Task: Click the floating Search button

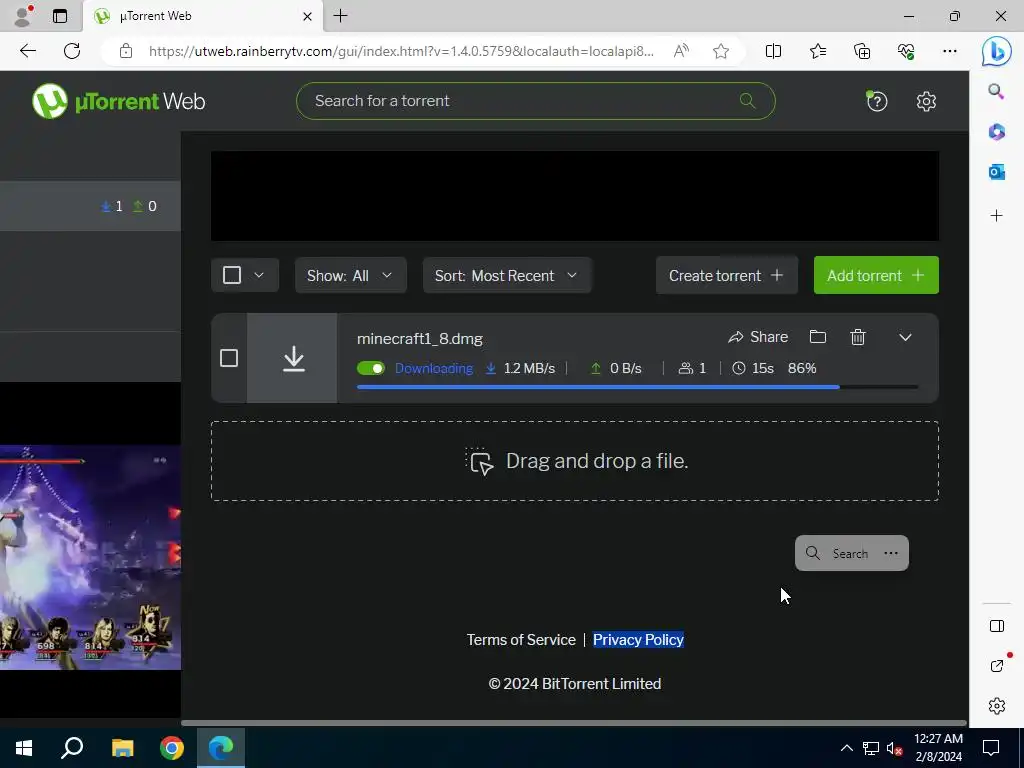Action: (x=837, y=553)
